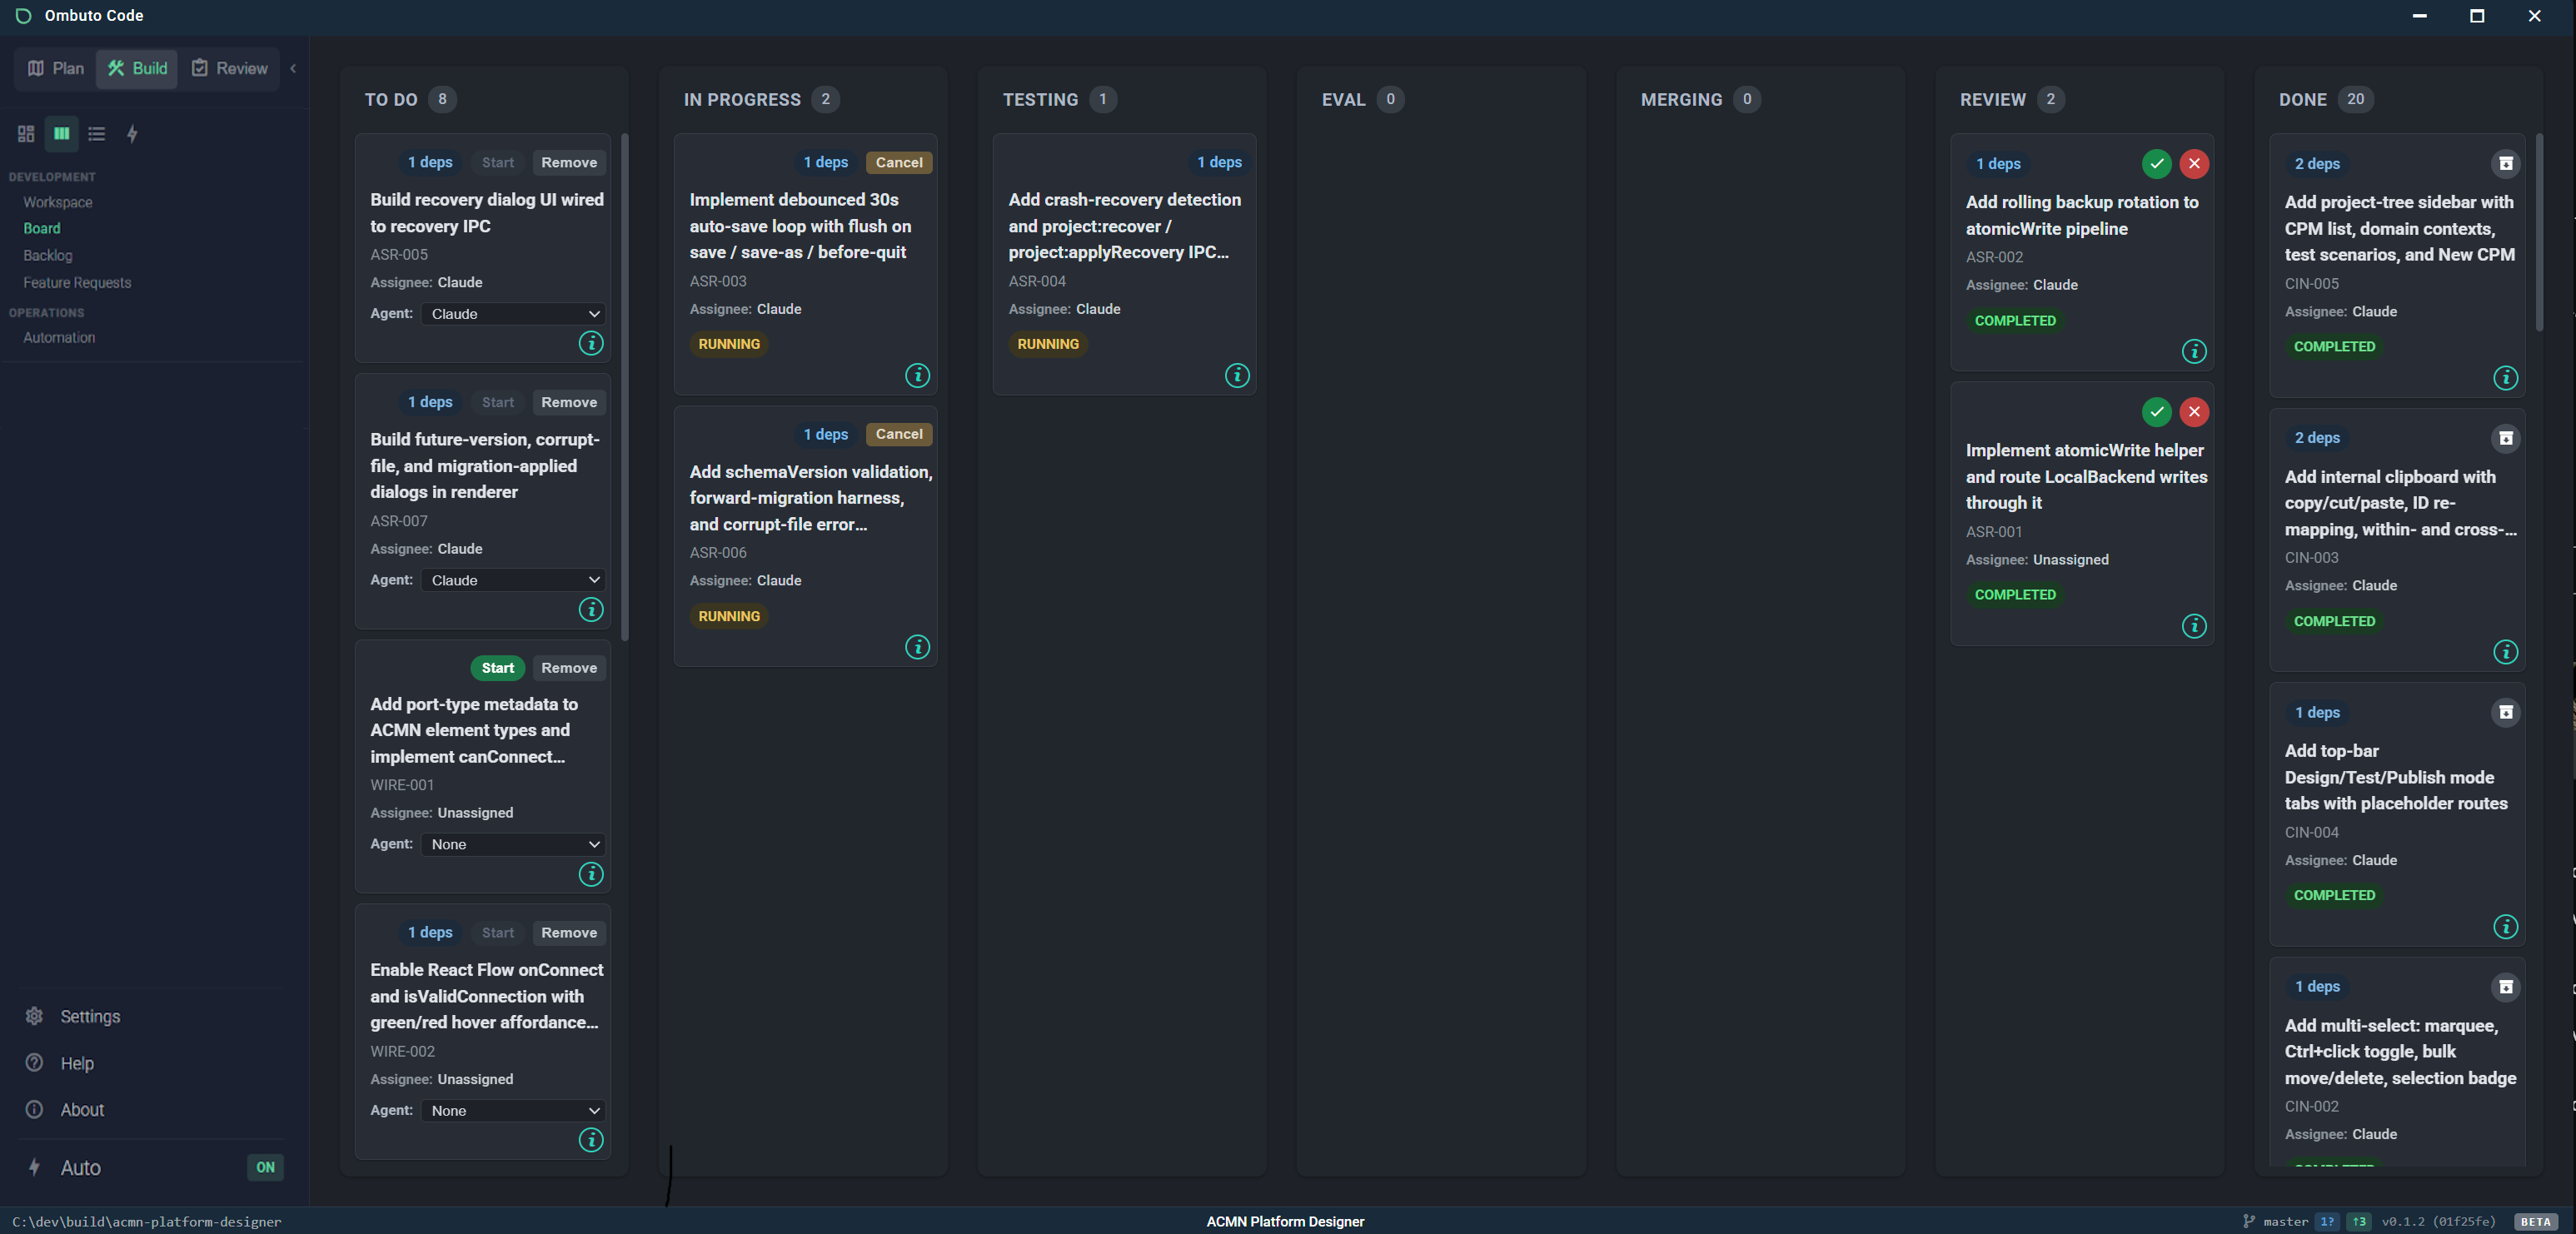Viewport: 2576px width, 1234px height.
Task: Toggle the Auto mode ON switch
Action: click(x=265, y=1167)
